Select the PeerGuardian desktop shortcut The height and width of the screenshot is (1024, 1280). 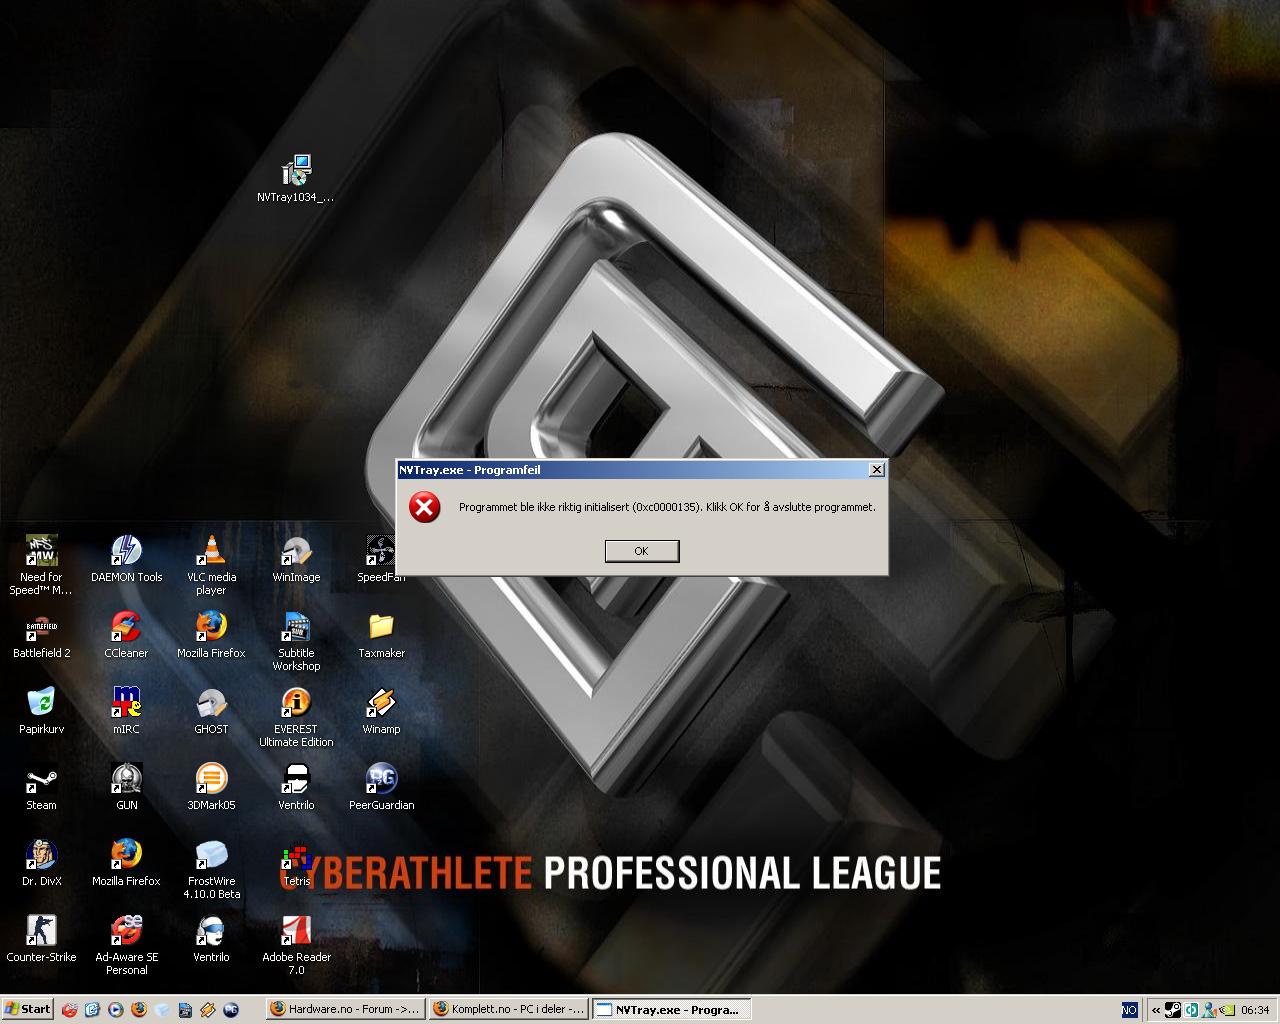pyautogui.click(x=381, y=787)
